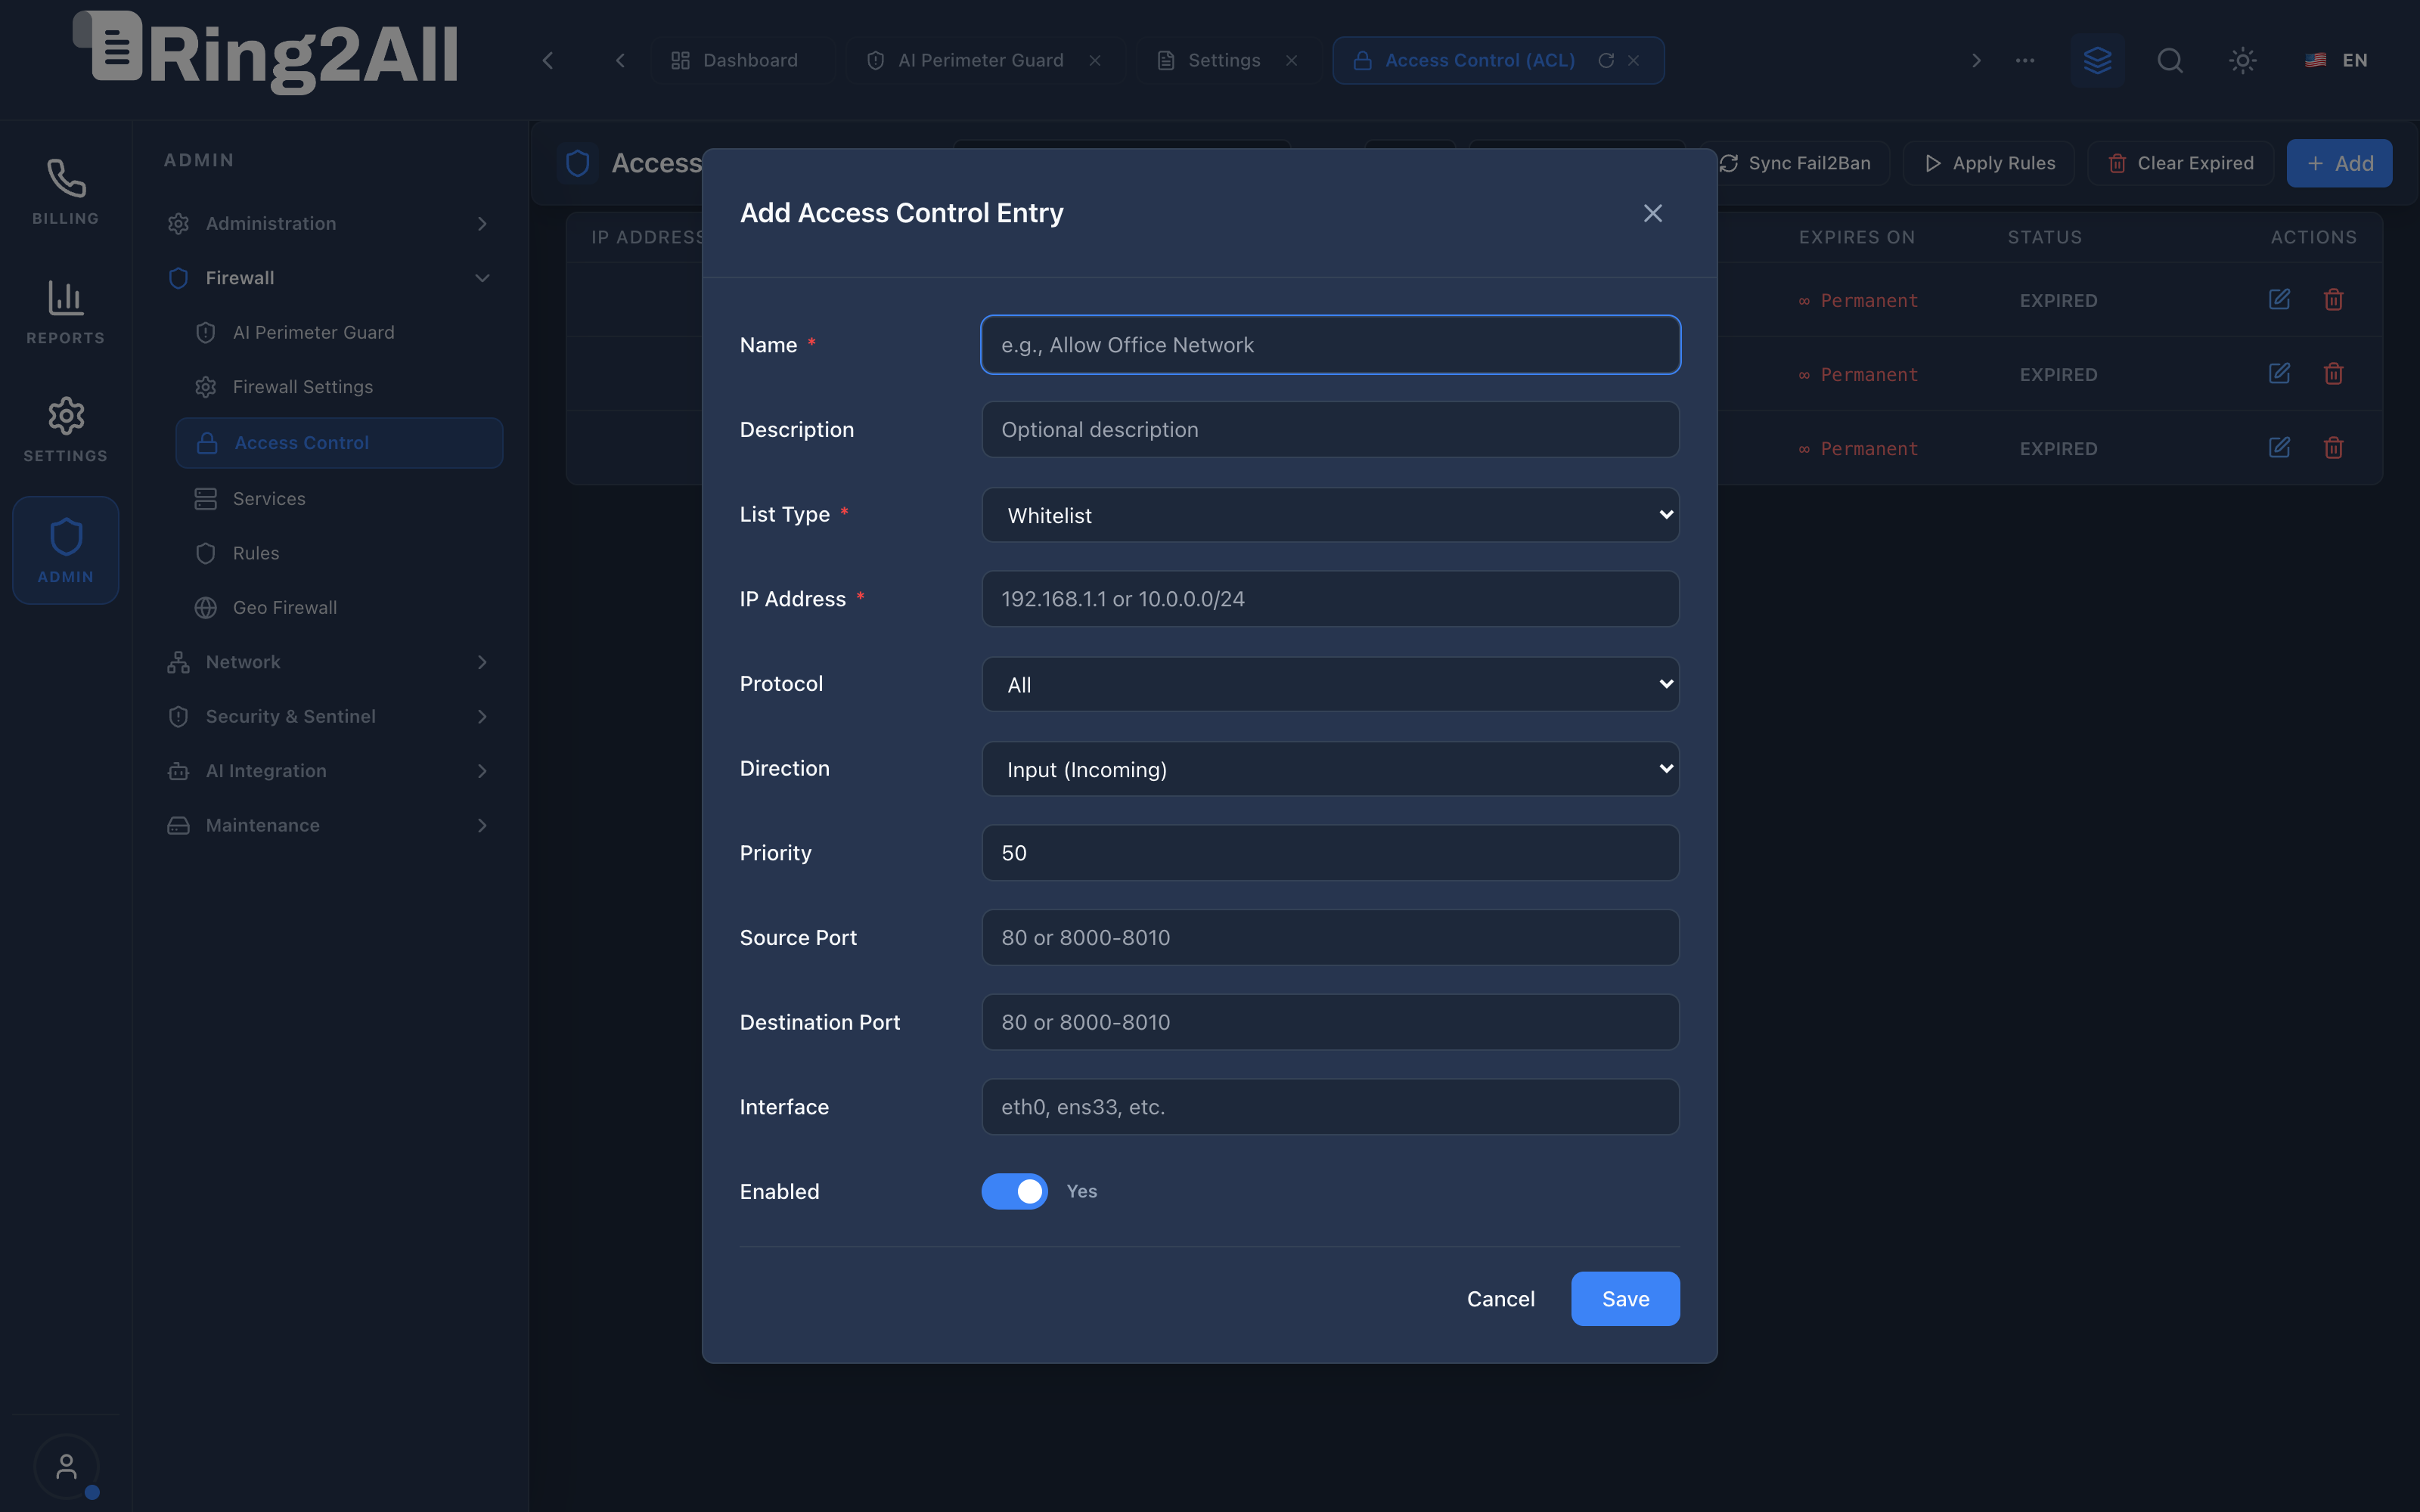Select the Admin shield sidebar section
Viewport: 2420px width, 1512px height.
pos(65,550)
